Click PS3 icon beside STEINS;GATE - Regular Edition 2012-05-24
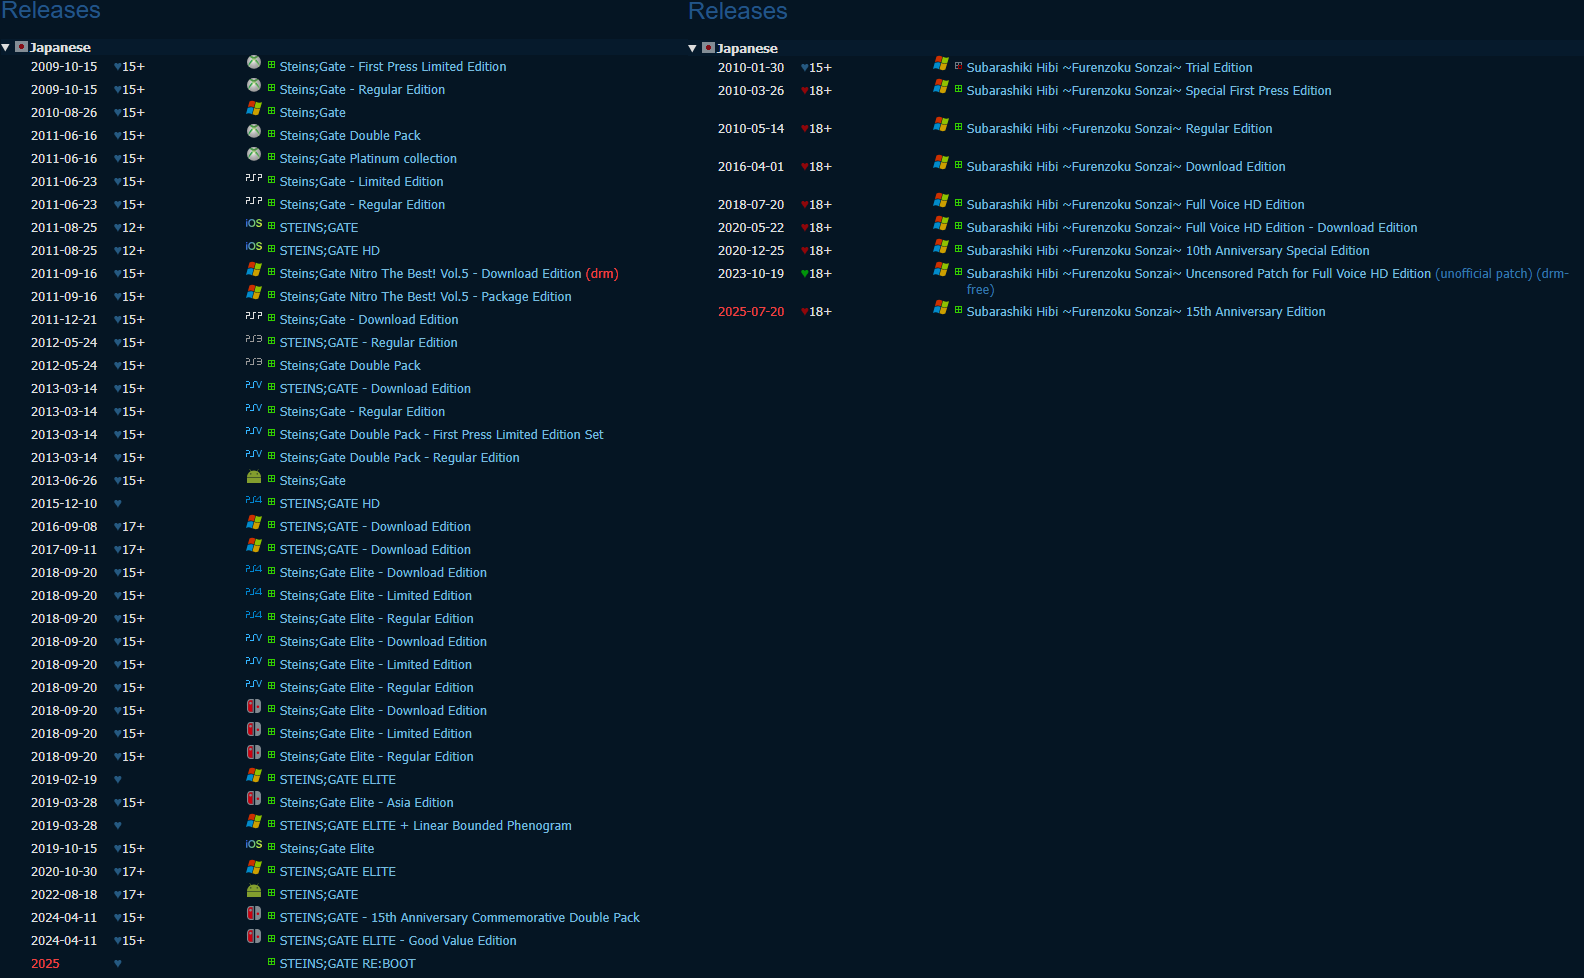This screenshot has height=978, width=1584. [254, 338]
